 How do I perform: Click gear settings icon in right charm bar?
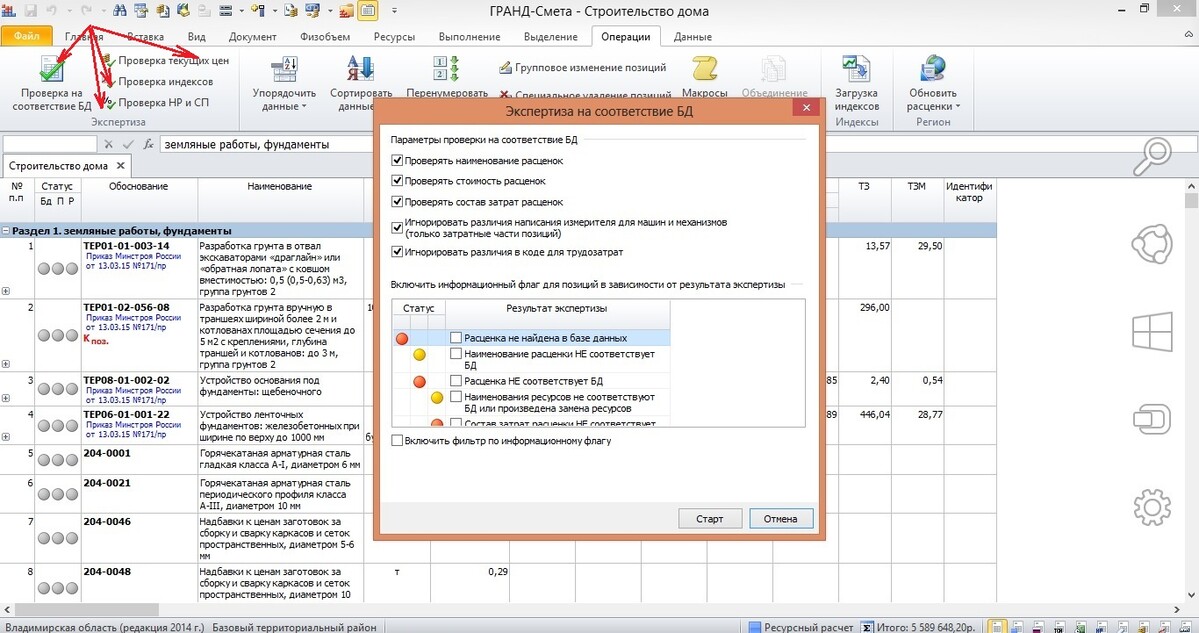pos(1152,507)
